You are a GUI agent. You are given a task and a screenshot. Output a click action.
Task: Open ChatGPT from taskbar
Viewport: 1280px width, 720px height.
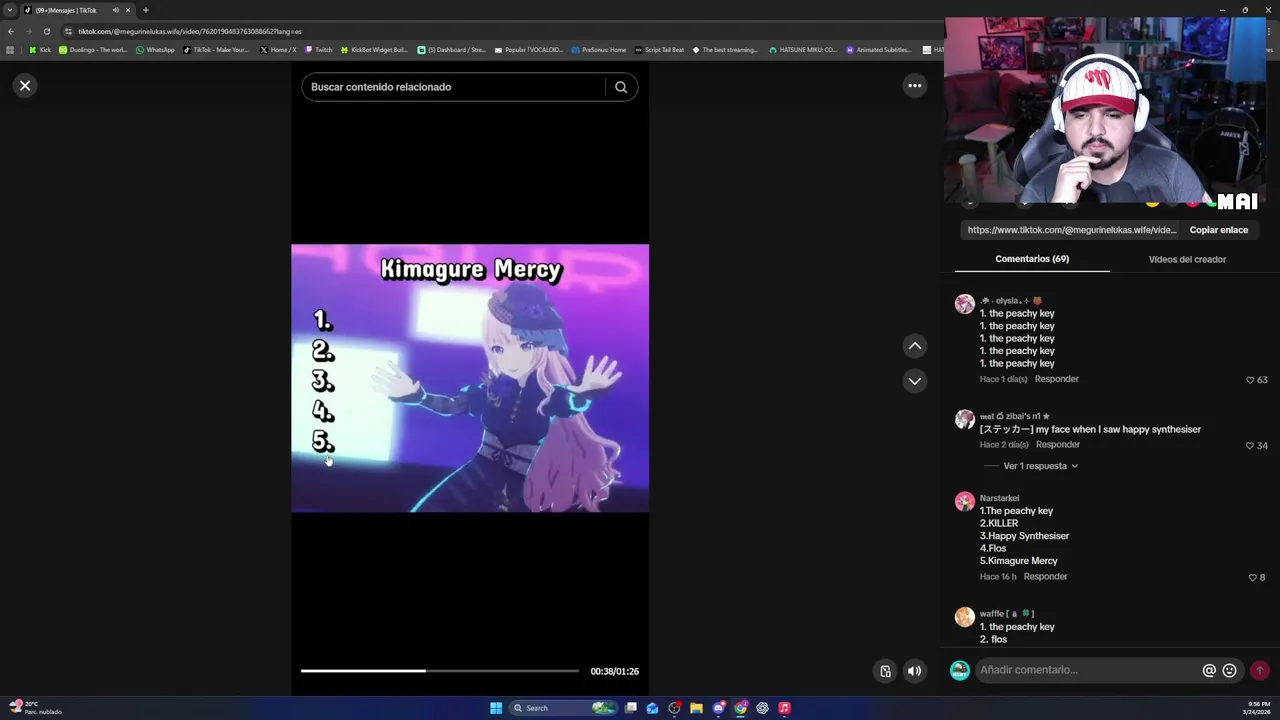coord(762,708)
